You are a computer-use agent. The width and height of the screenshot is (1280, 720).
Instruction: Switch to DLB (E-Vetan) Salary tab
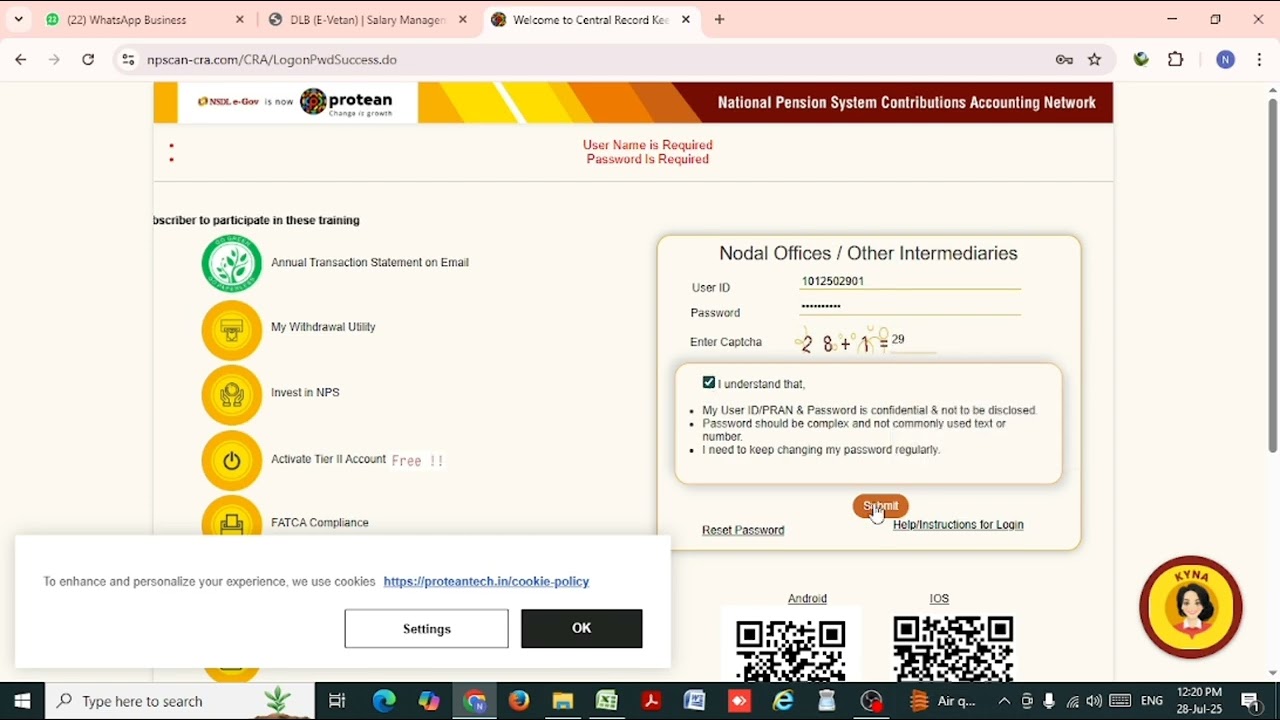[365, 20]
